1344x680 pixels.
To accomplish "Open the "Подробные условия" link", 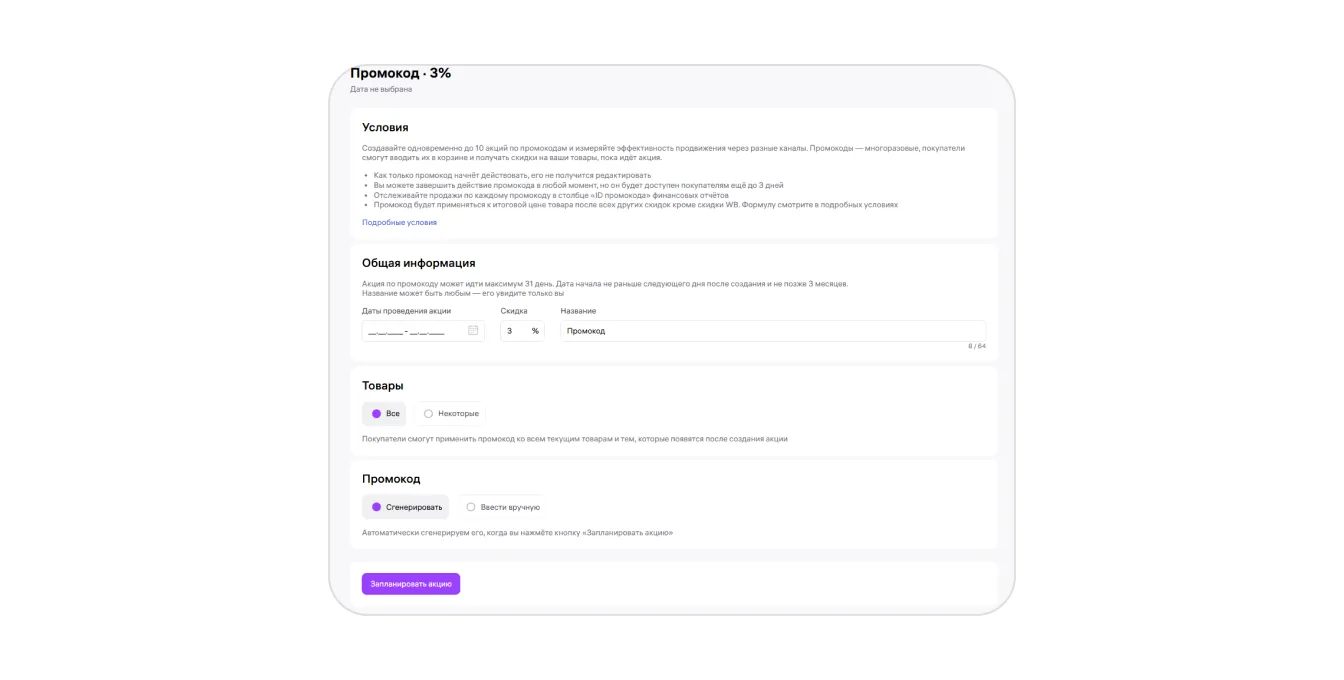I will click(x=399, y=223).
